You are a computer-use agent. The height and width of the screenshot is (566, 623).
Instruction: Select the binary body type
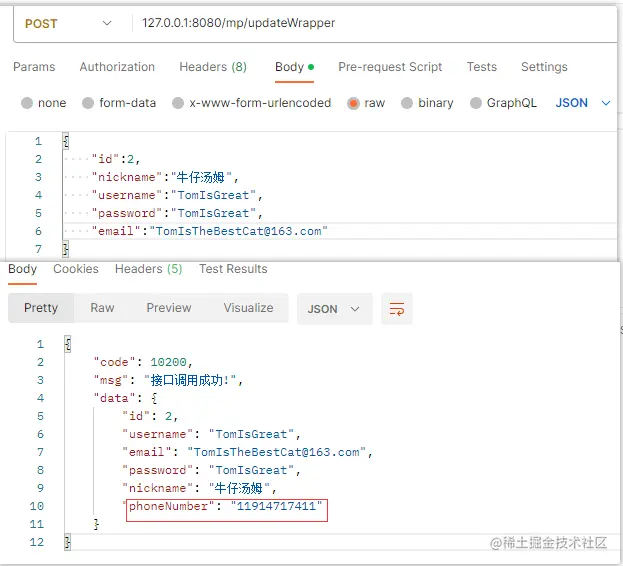tap(427, 103)
